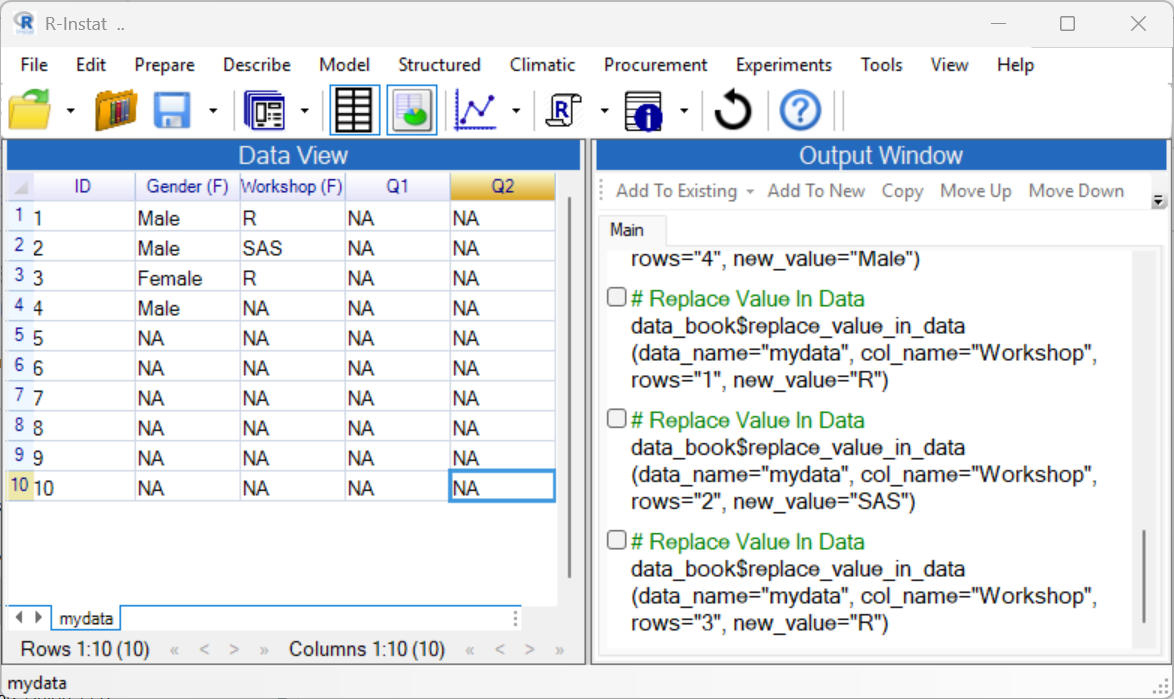Viewport: 1174px width, 699px height.
Task: Toggle the output window chart icon
Action: 411,110
